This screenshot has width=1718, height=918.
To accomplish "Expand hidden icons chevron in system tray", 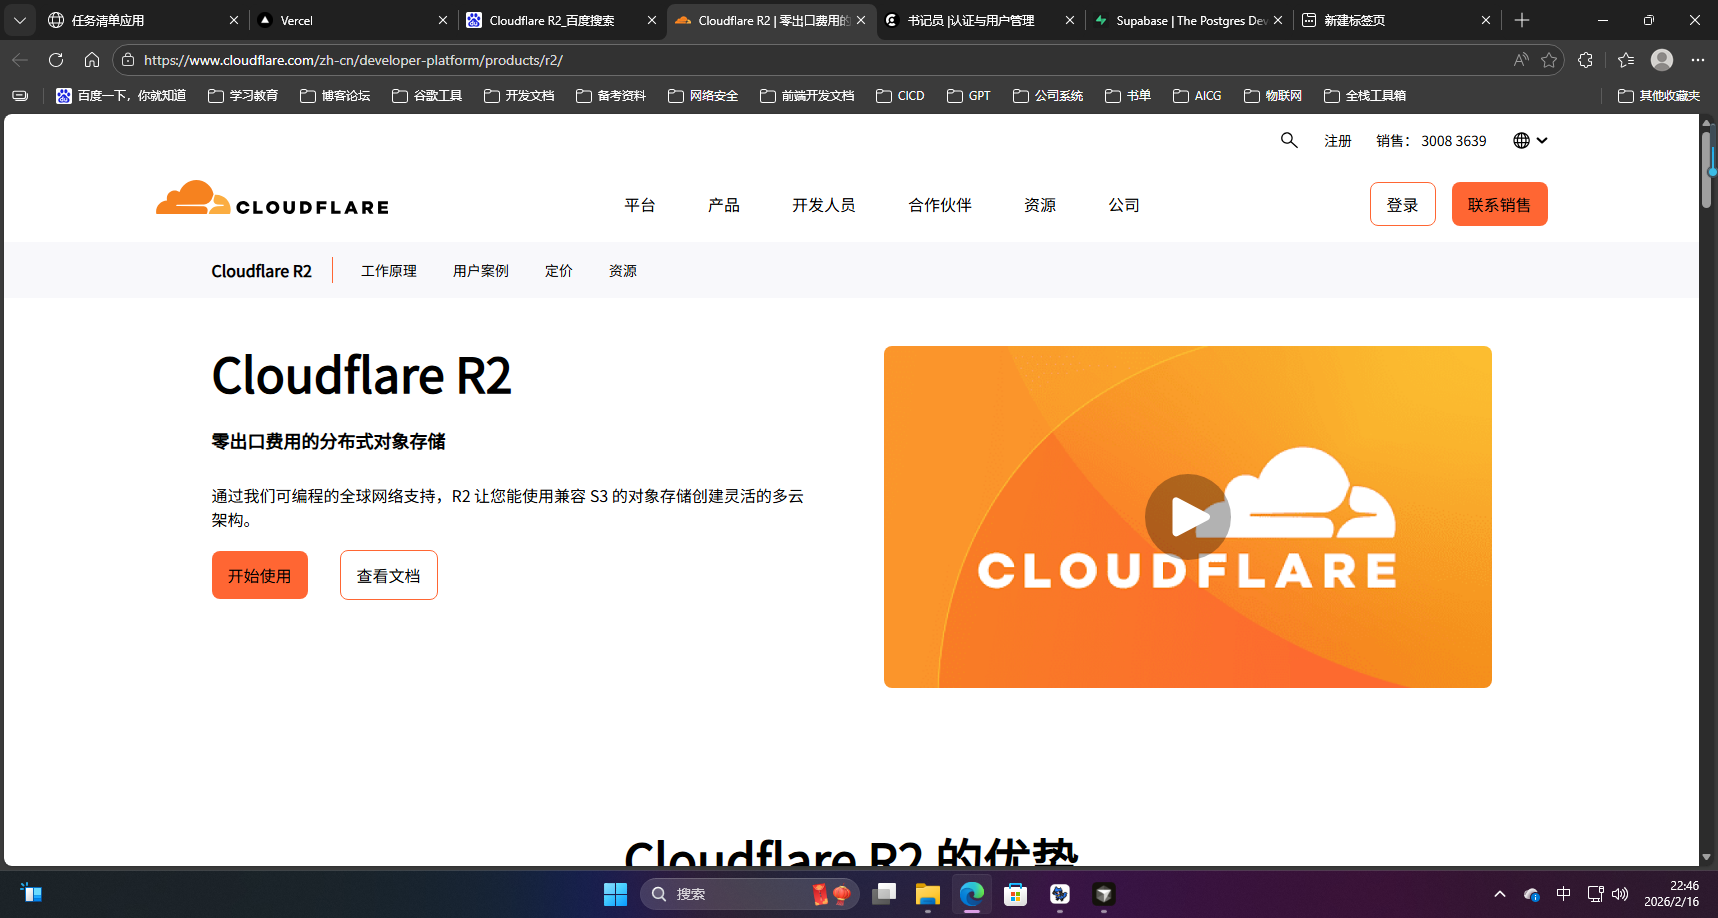I will point(1500,893).
